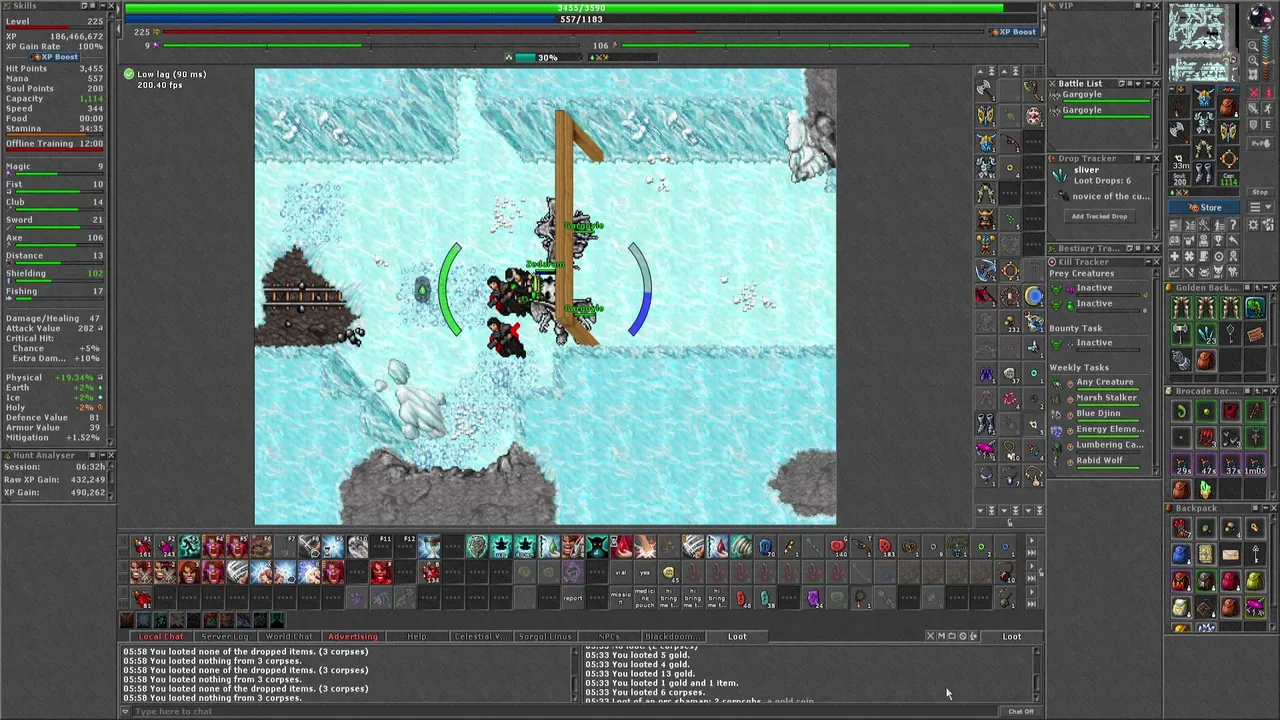Screen dimensions: 1280x720
Task: Click the 'yes' action bar slot
Action: point(645,573)
